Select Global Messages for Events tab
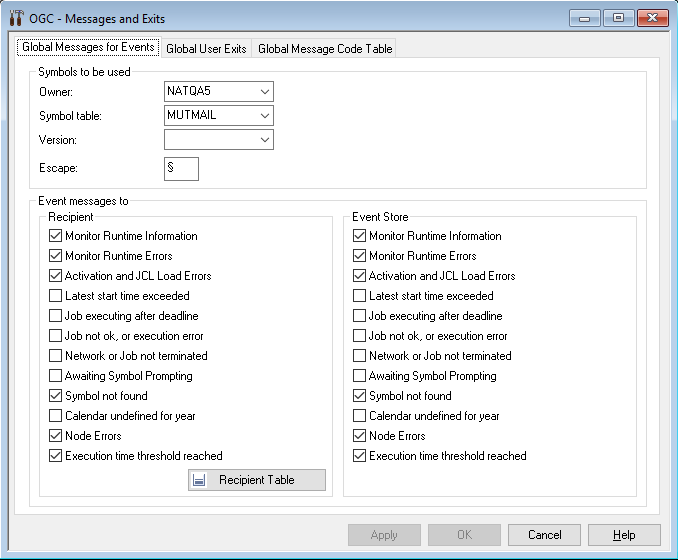 88,48
